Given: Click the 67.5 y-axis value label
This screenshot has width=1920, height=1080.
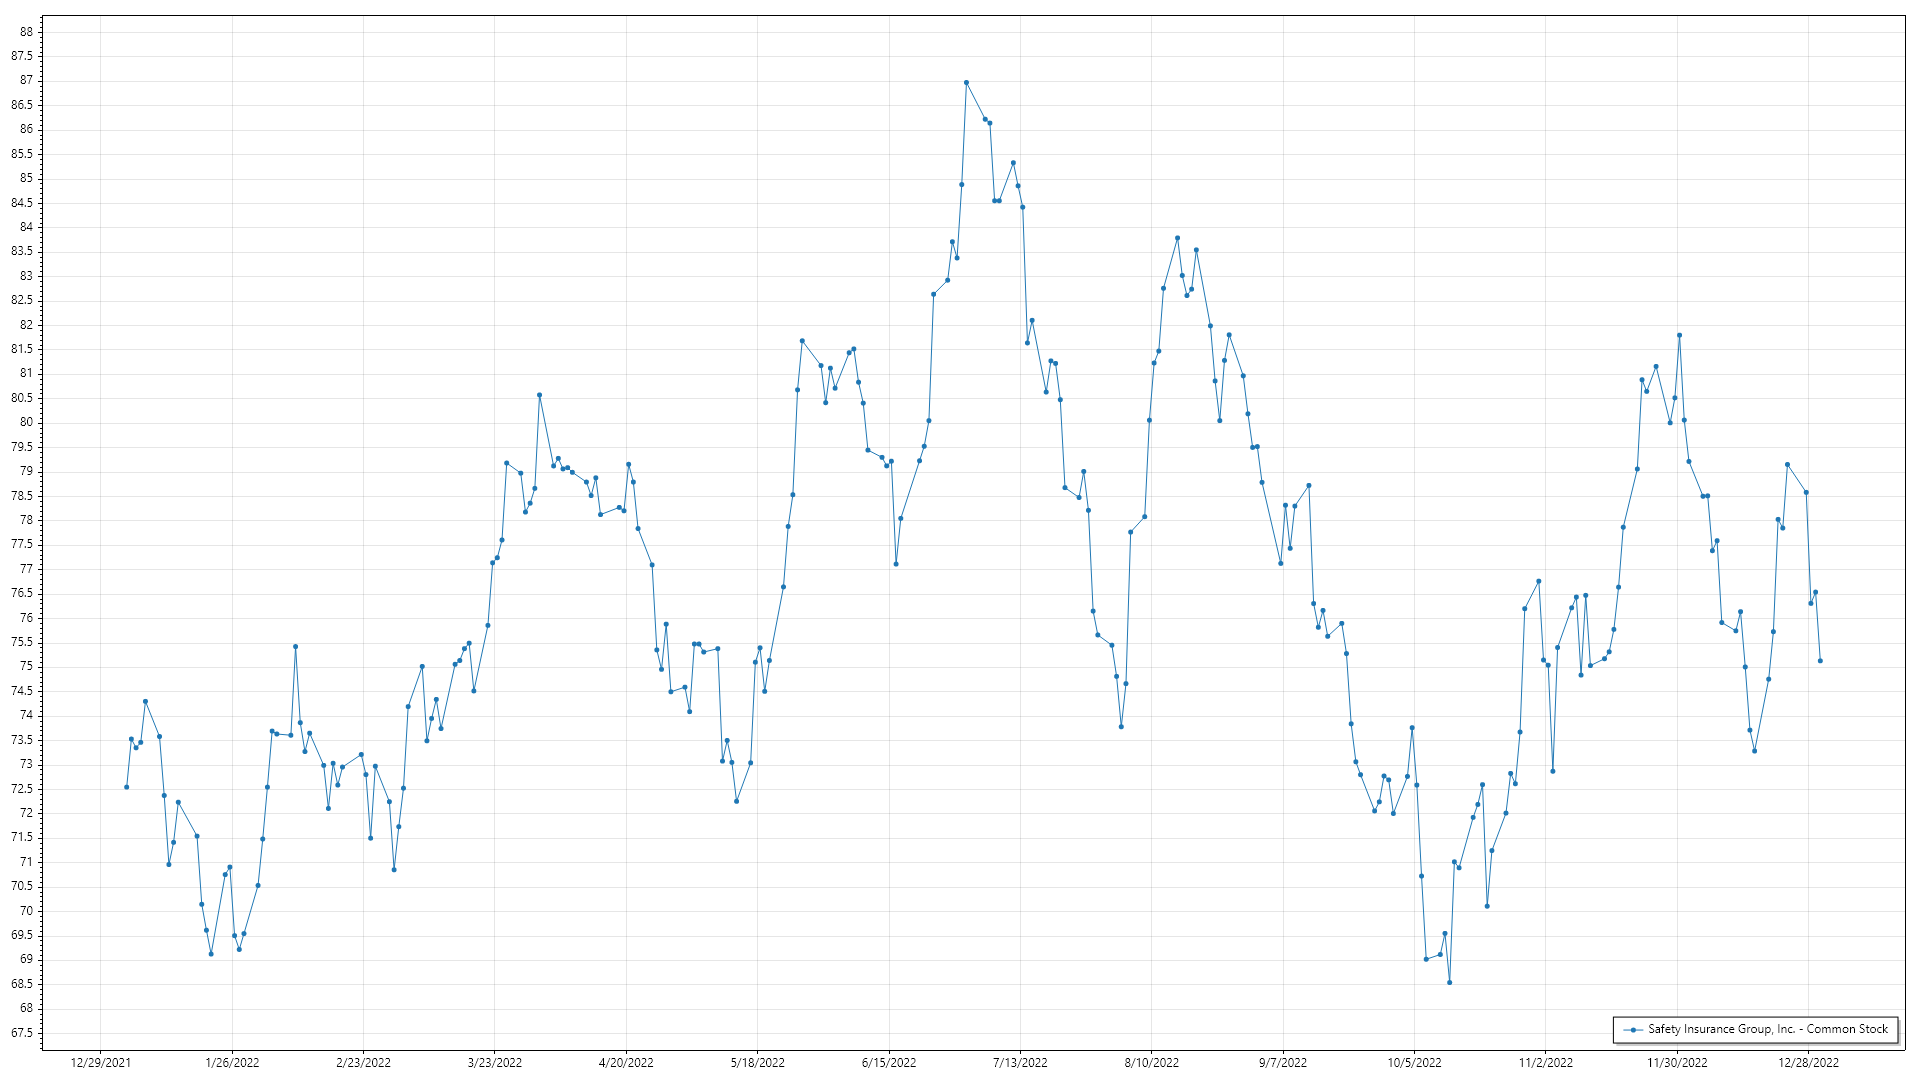Looking at the screenshot, I should 22,1033.
